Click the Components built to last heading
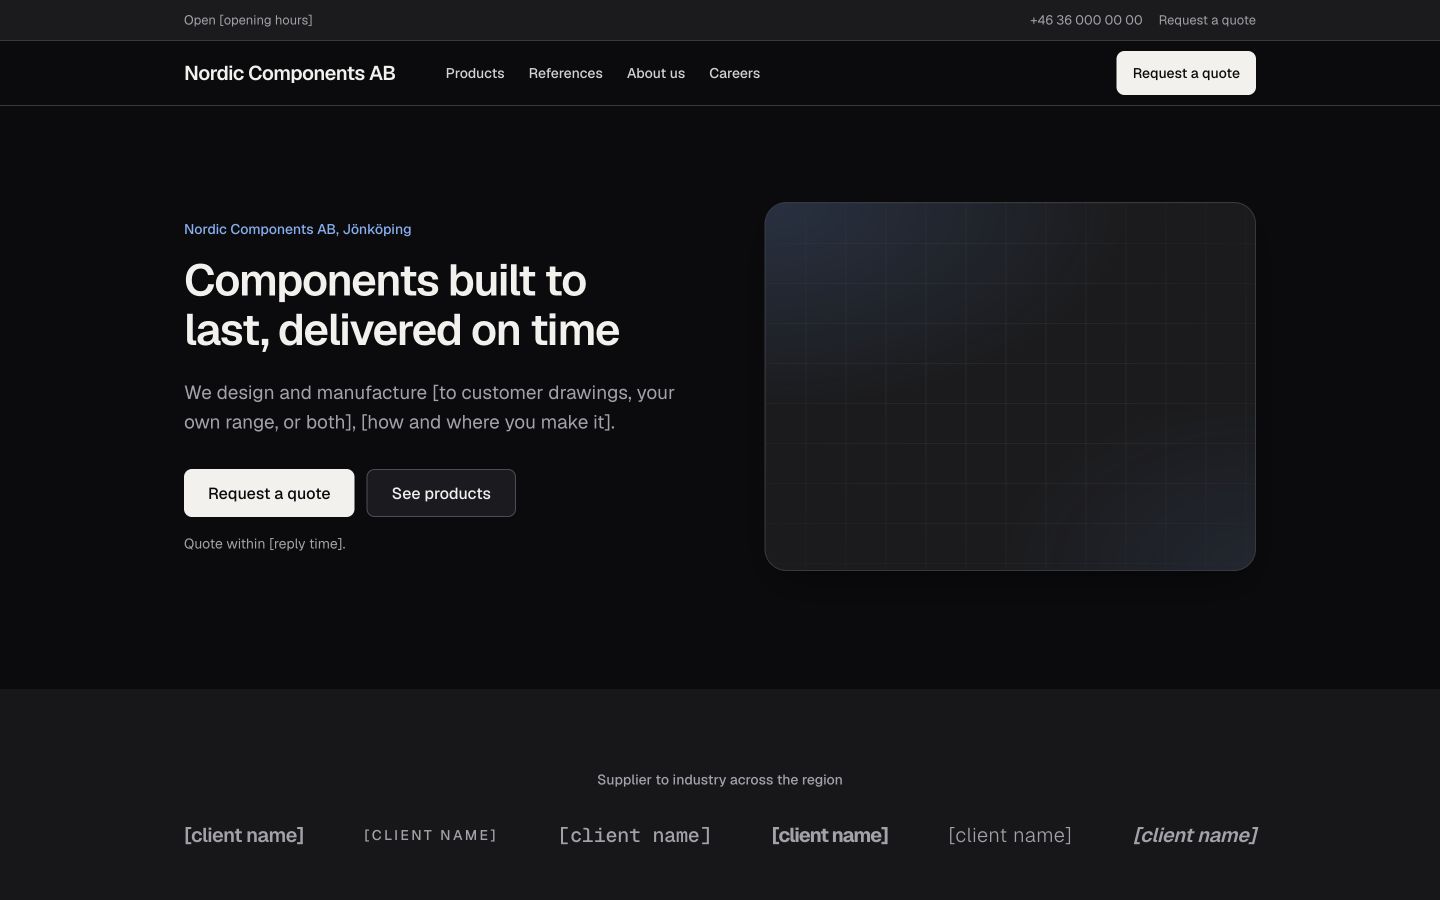The image size is (1440, 900). coord(402,305)
